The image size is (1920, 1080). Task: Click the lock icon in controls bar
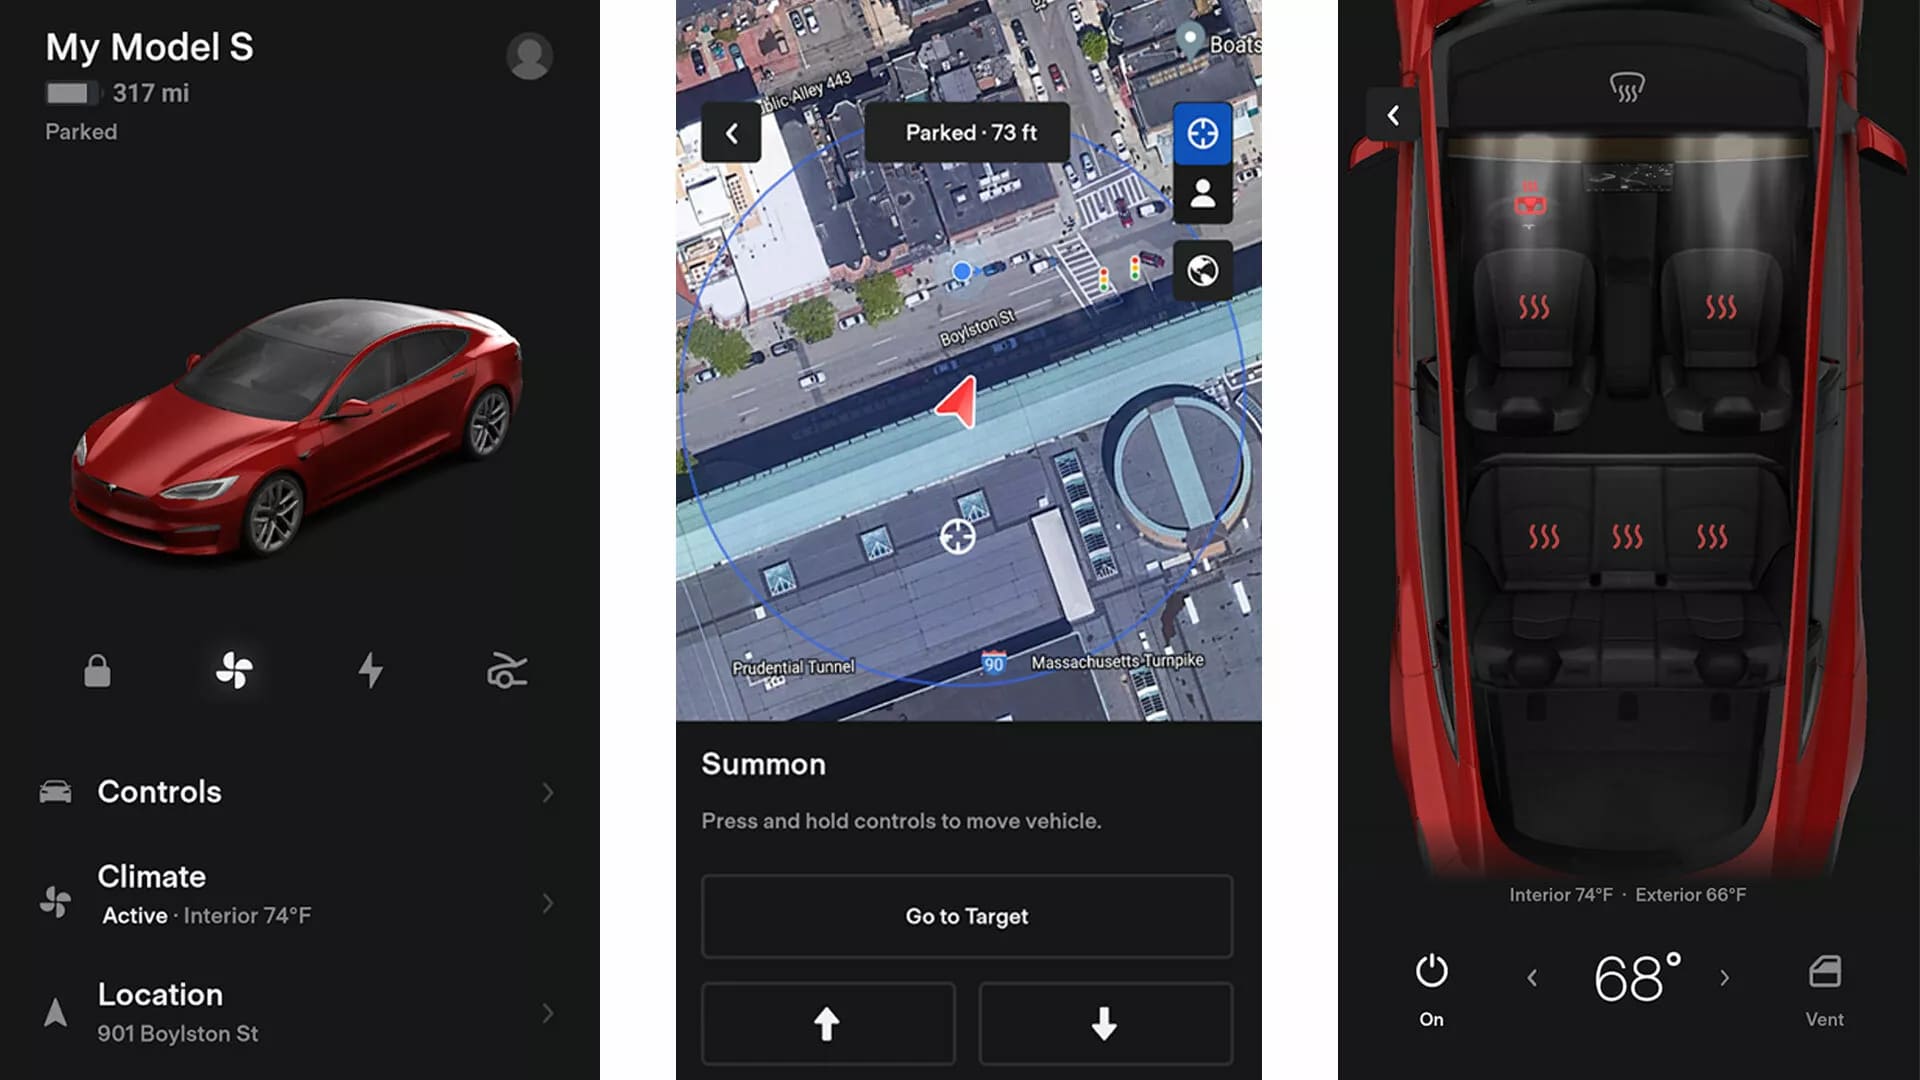pos(99,670)
